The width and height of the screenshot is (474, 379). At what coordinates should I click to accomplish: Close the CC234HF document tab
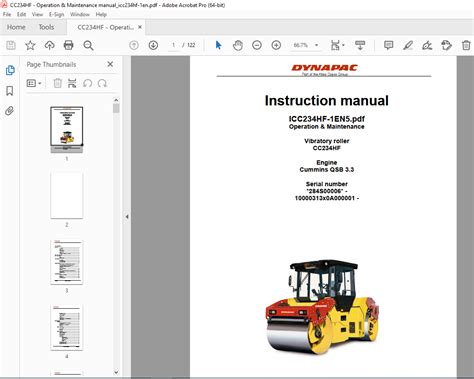140,27
